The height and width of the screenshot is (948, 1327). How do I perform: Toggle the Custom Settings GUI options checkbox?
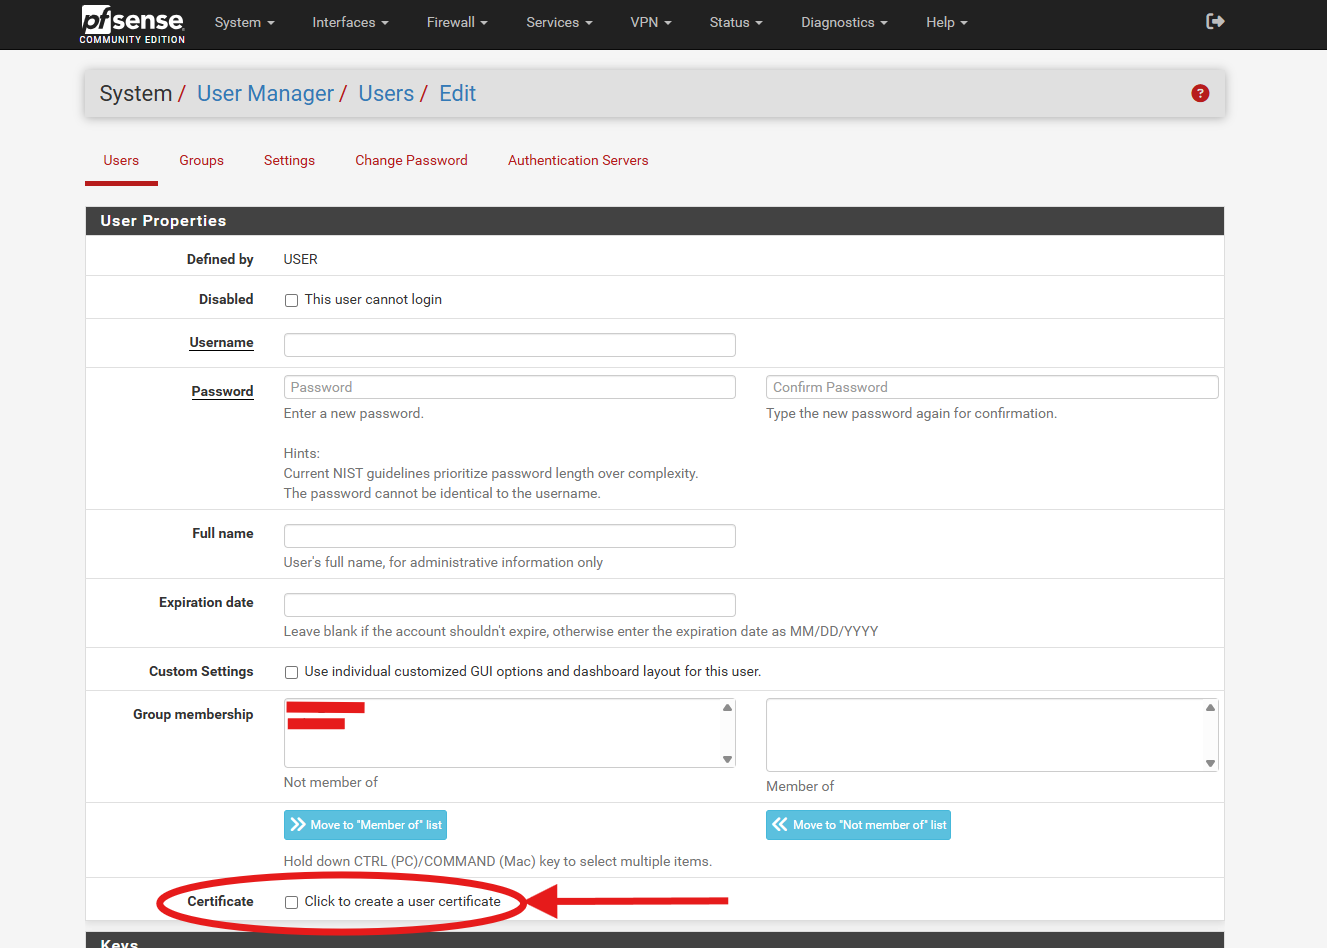291,672
